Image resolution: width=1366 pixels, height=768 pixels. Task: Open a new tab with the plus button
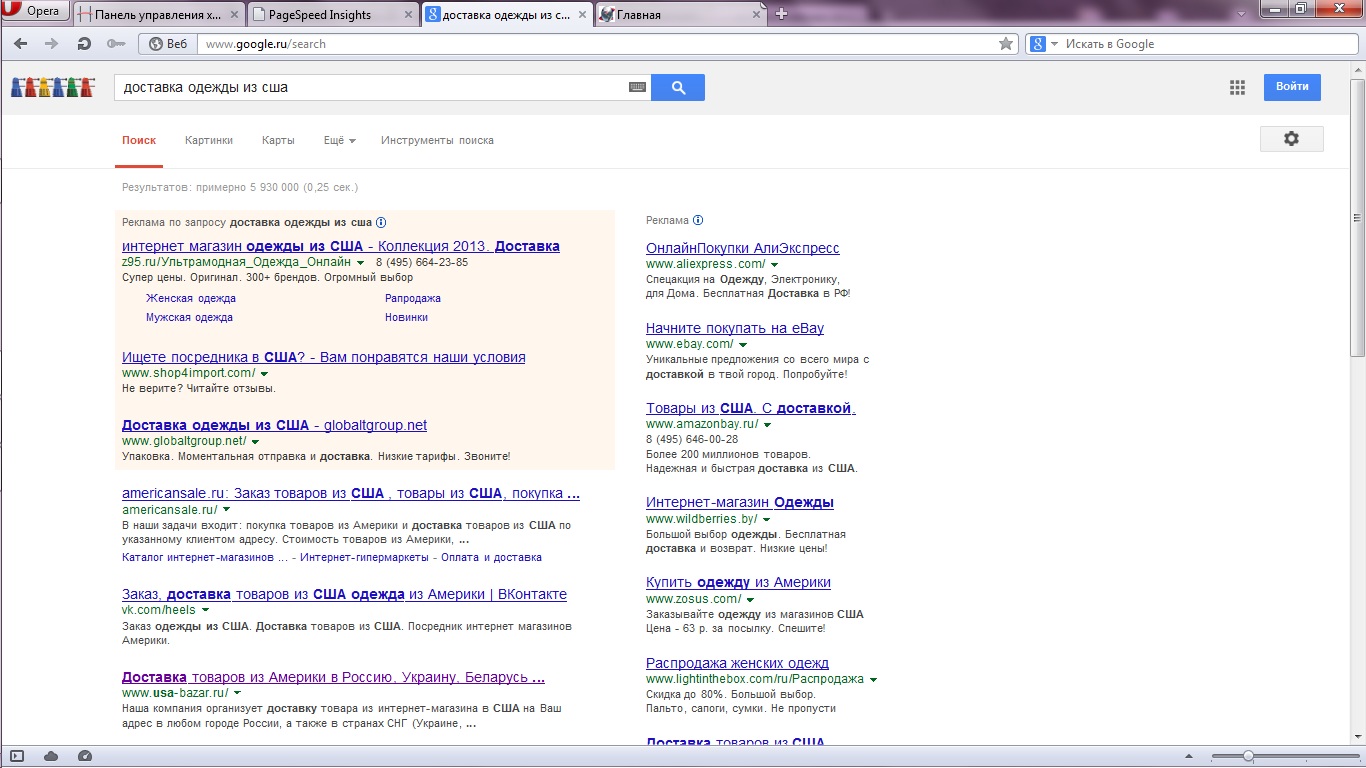[782, 14]
